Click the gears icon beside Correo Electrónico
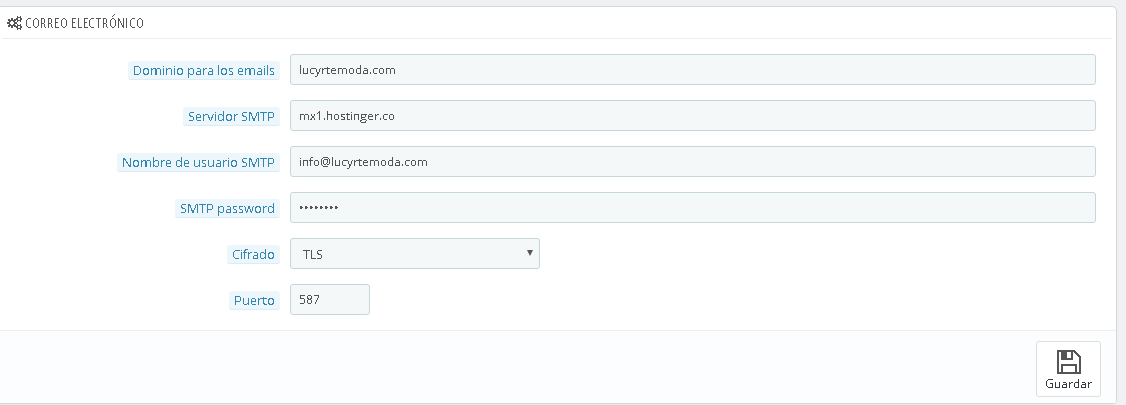Viewport: 1126px width, 405px height. point(14,22)
